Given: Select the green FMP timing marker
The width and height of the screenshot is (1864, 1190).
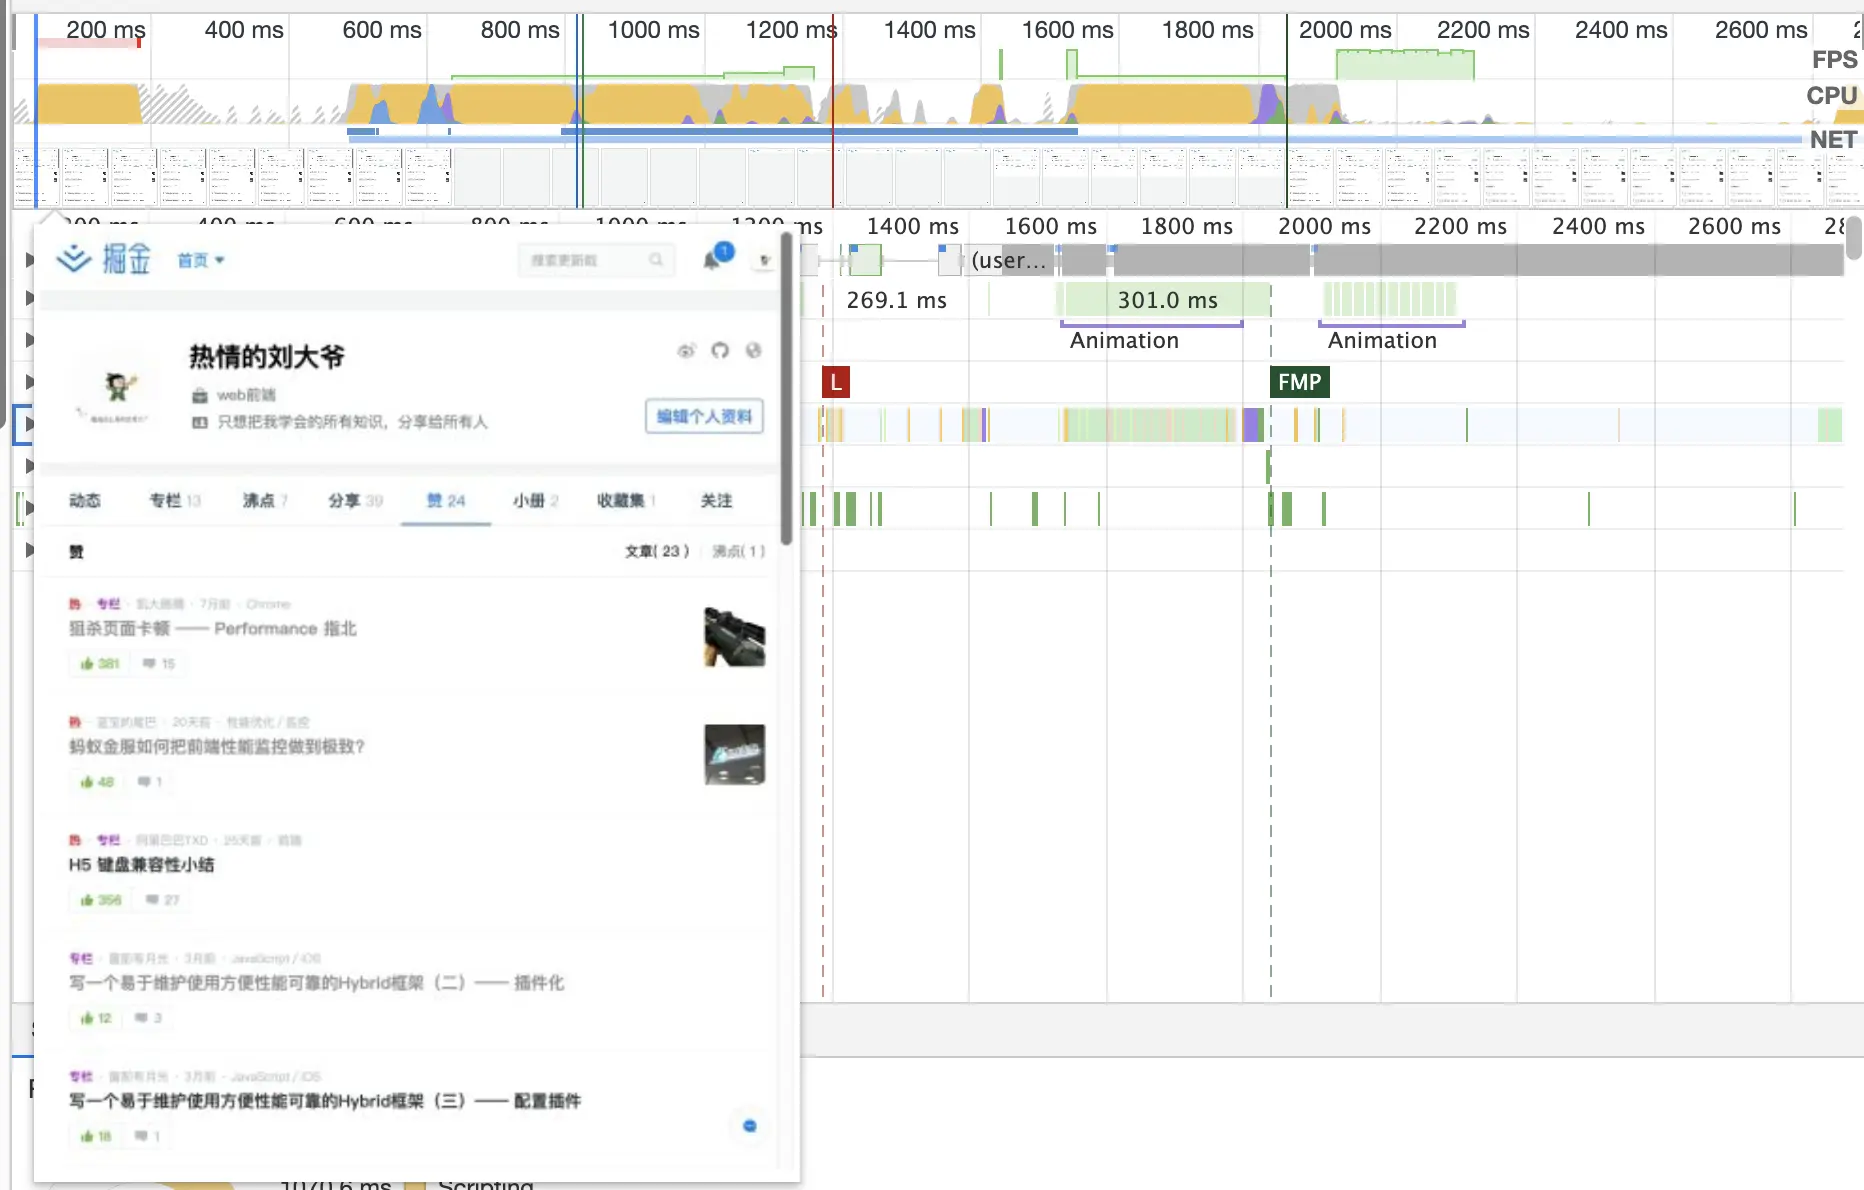Looking at the screenshot, I should tap(1299, 382).
